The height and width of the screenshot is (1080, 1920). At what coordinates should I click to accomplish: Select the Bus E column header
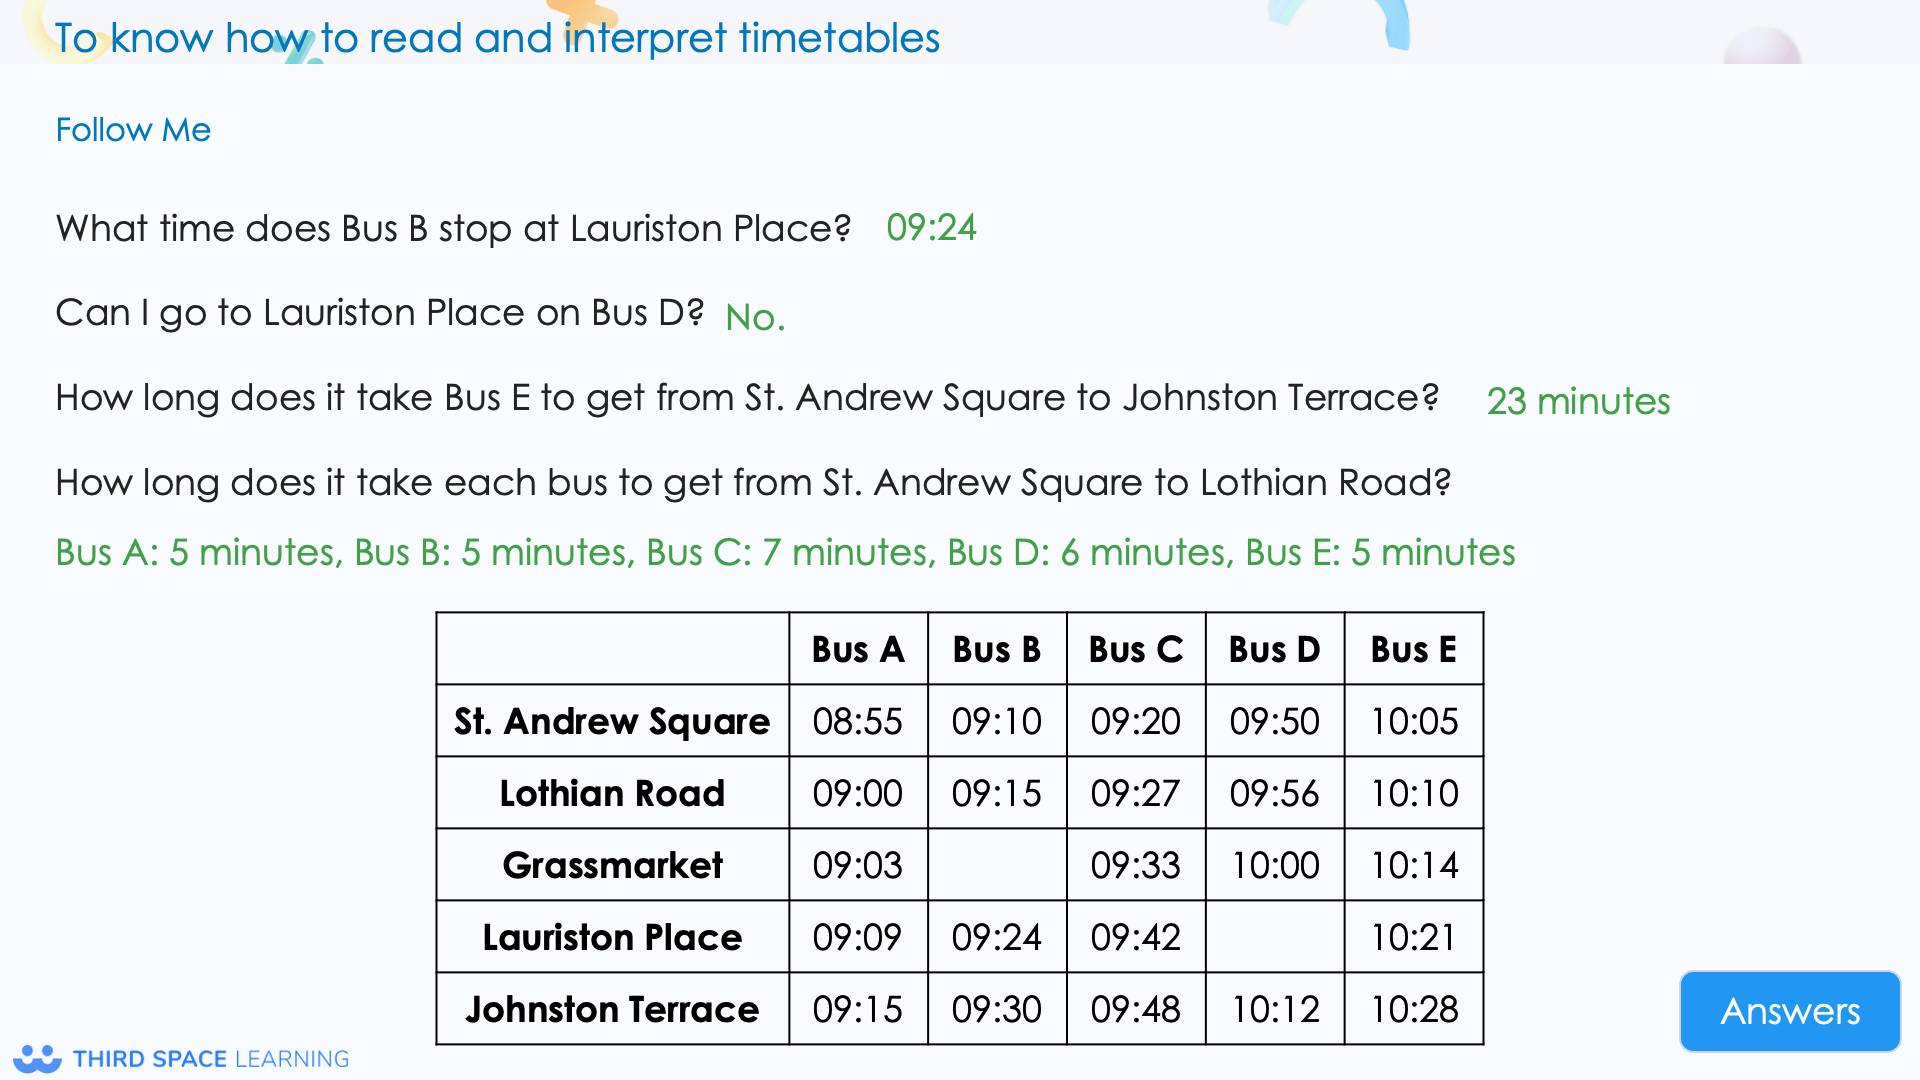click(x=1414, y=650)
